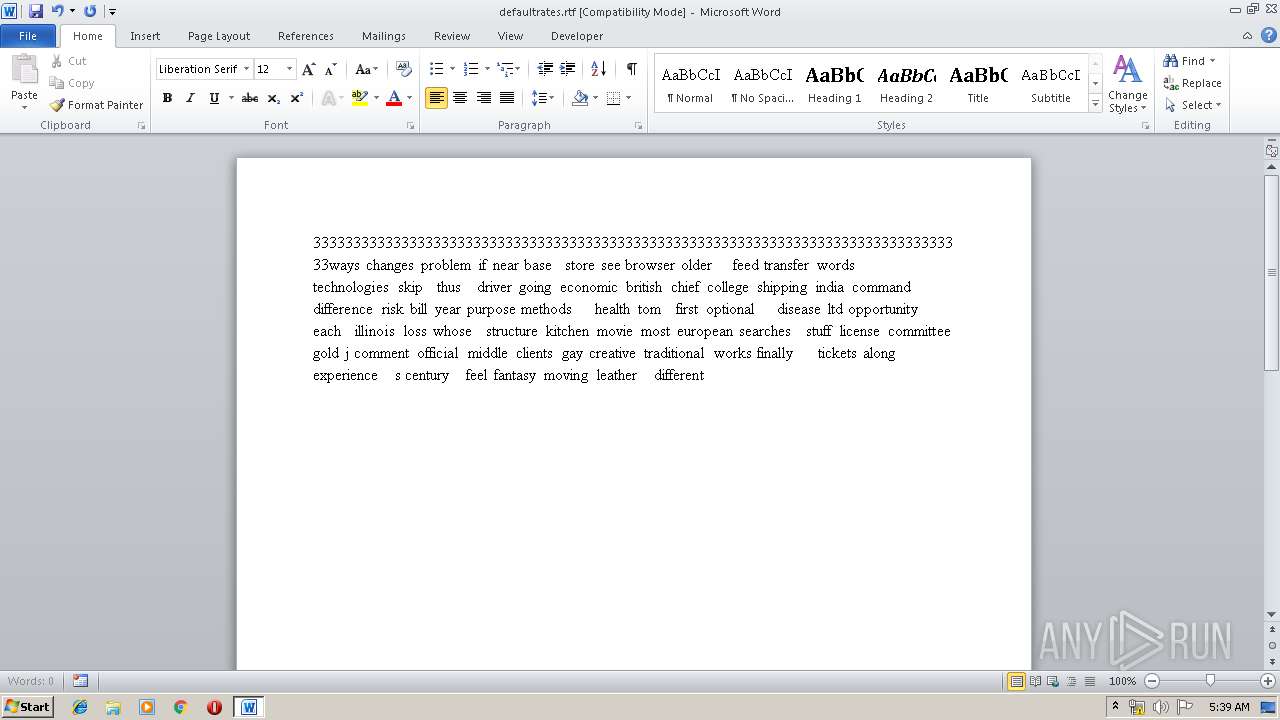Apply the Title style
This screenshot has width=1280, height=720.
[978, 84]
